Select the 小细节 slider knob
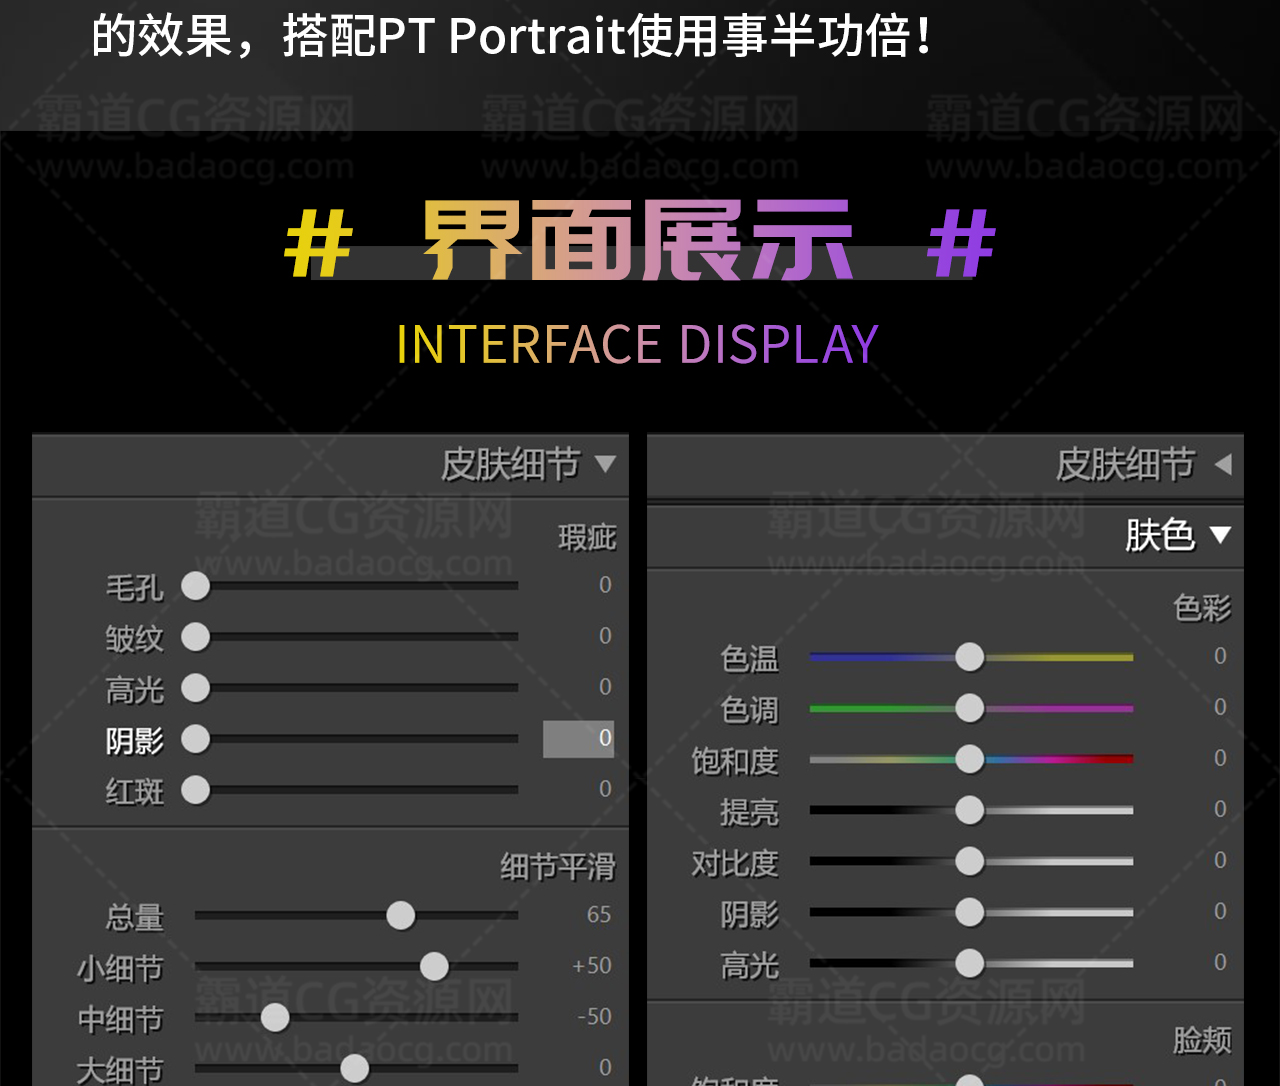The height and width of the screenshot is (1086, 1280). click(x=434, y=966)
